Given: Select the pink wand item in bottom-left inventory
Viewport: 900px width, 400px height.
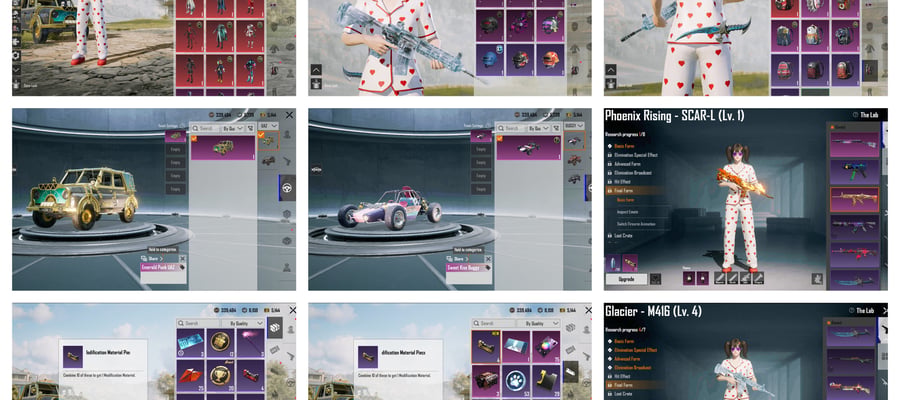Looking at the screenshot, I should [x=251, y=343].
